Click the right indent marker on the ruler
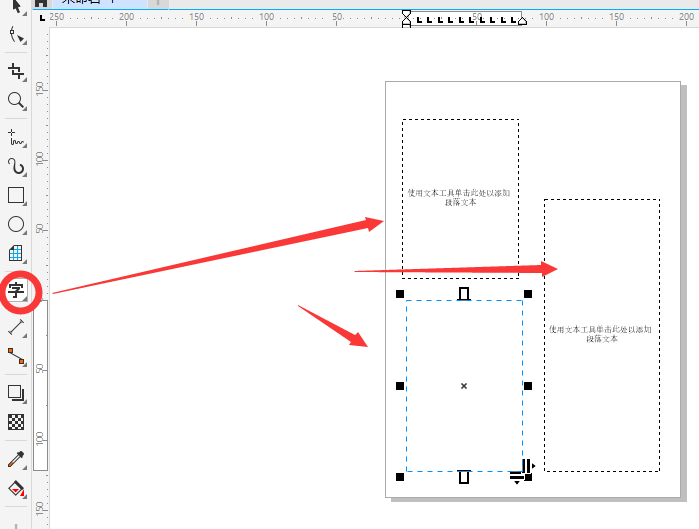The image size is (699, 529). pos(522,20)
